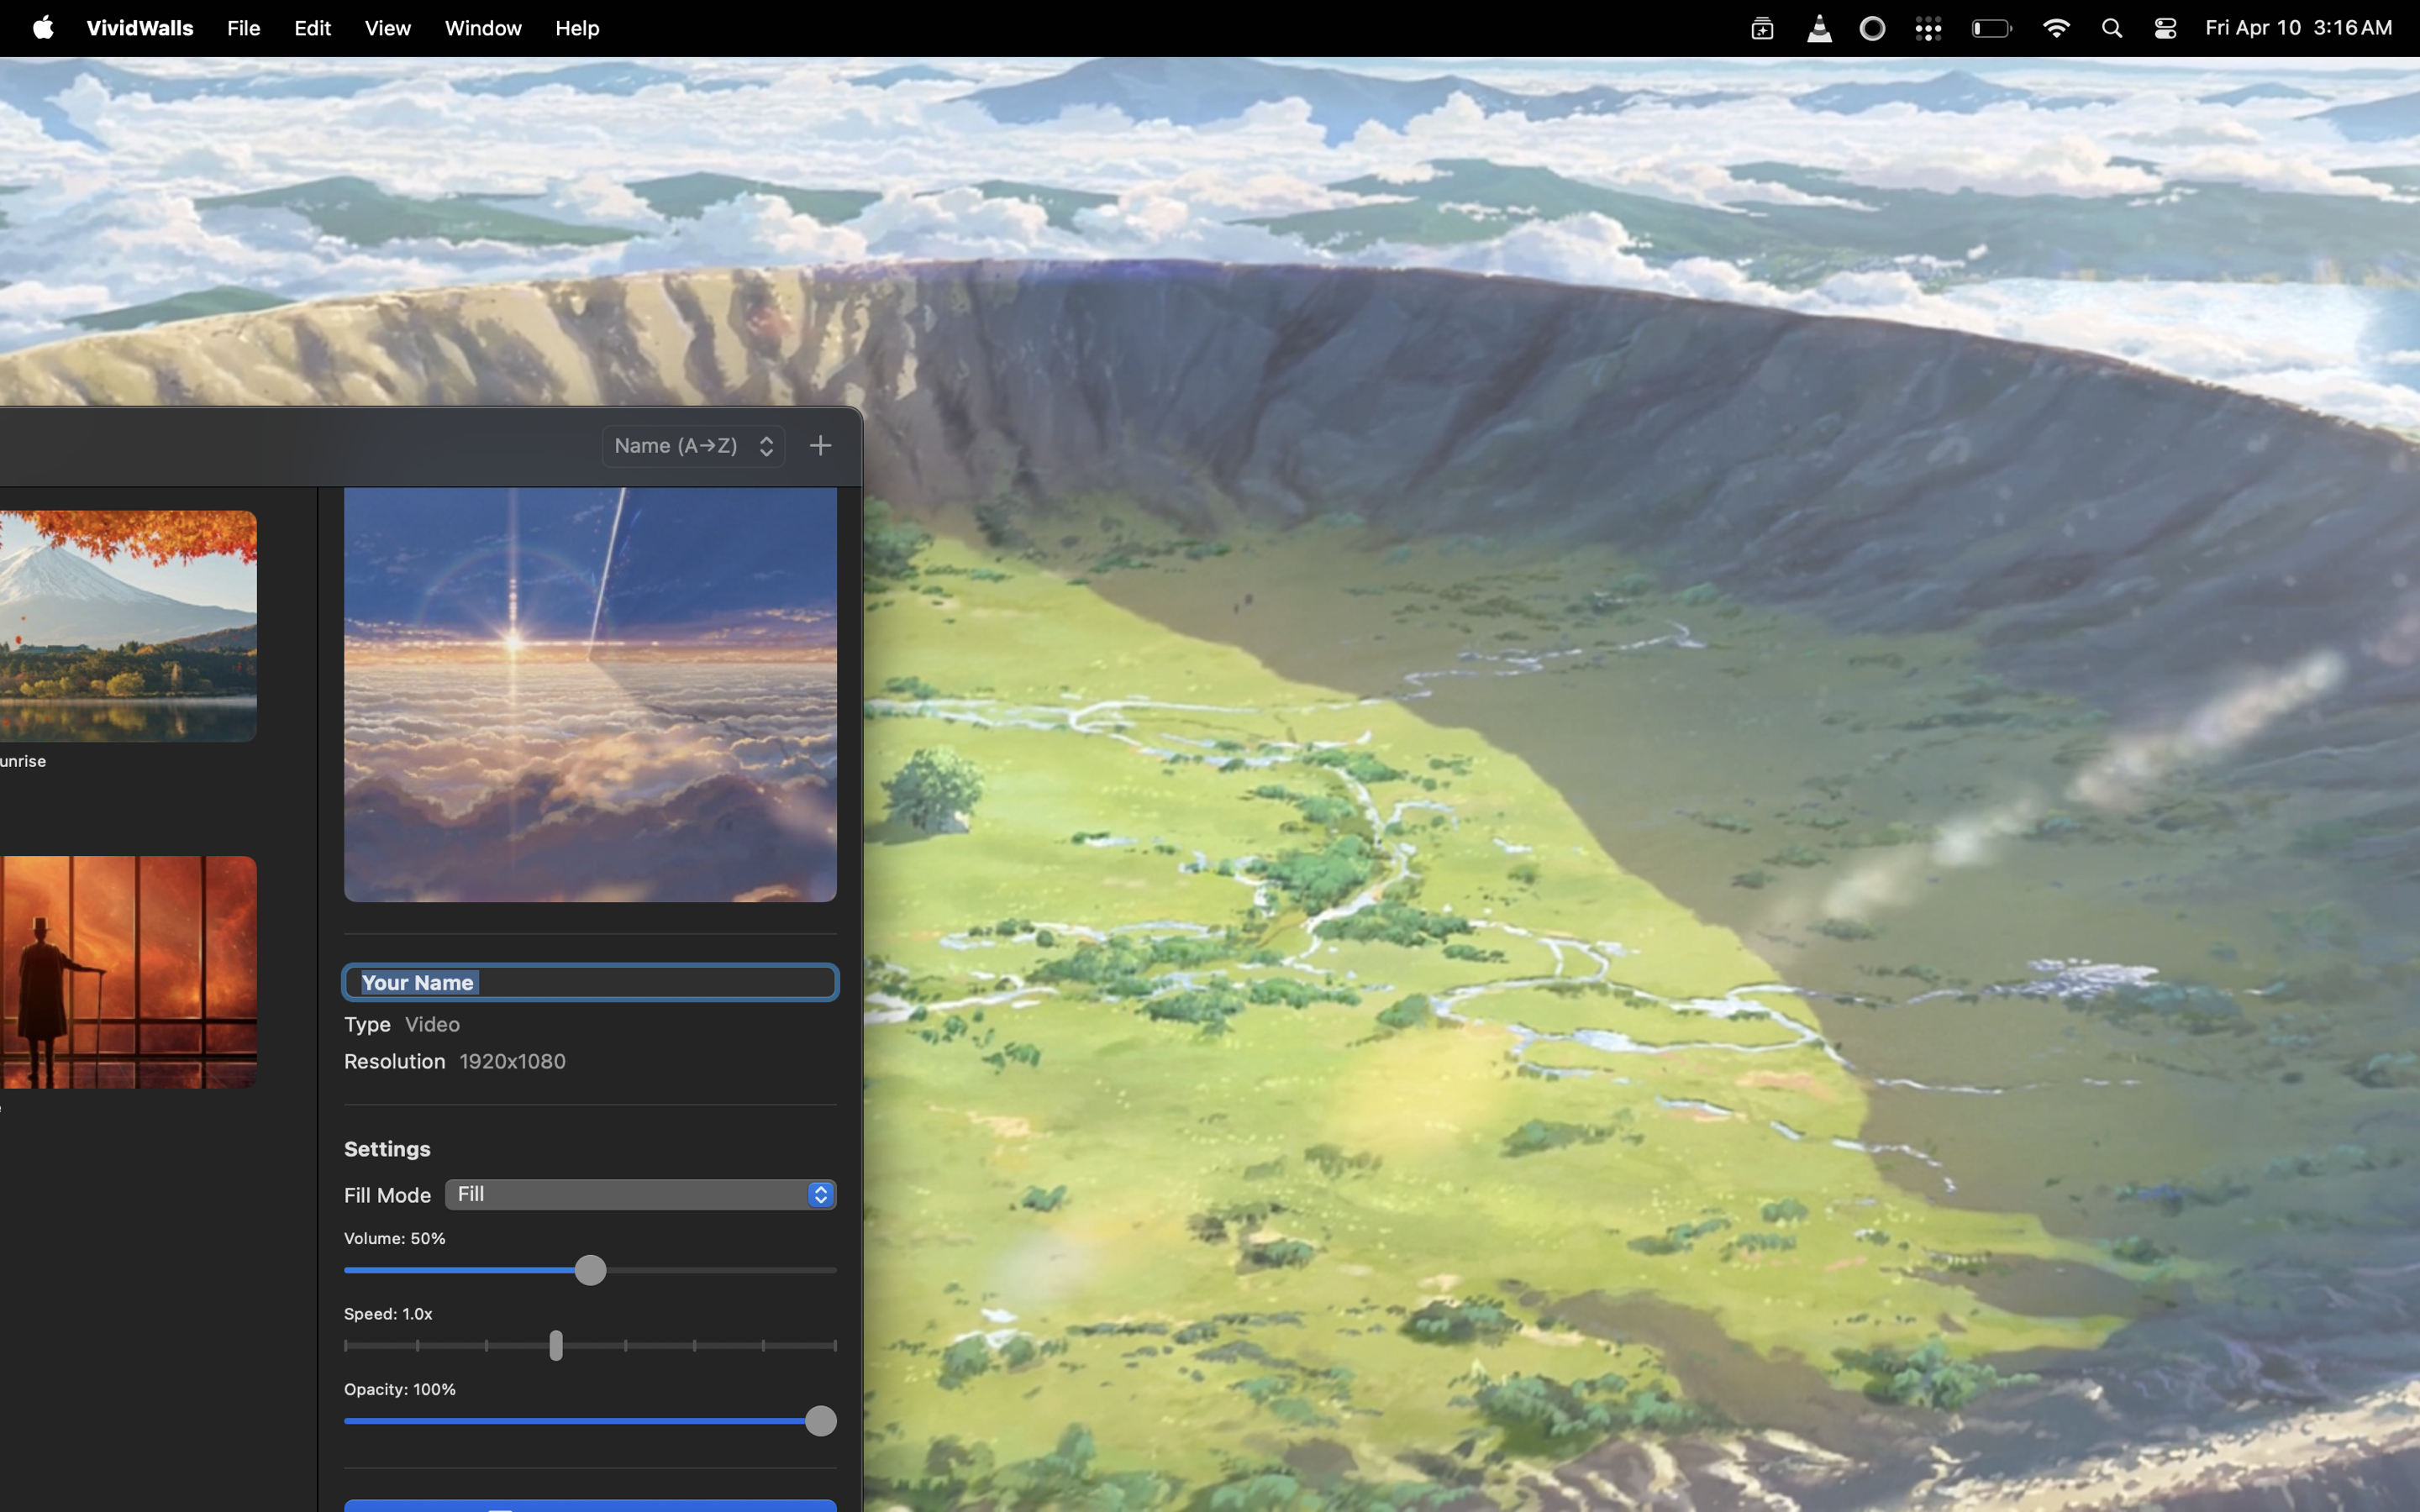
Task: Open the Wi-Fi status menu
Action: point(2056,28)
